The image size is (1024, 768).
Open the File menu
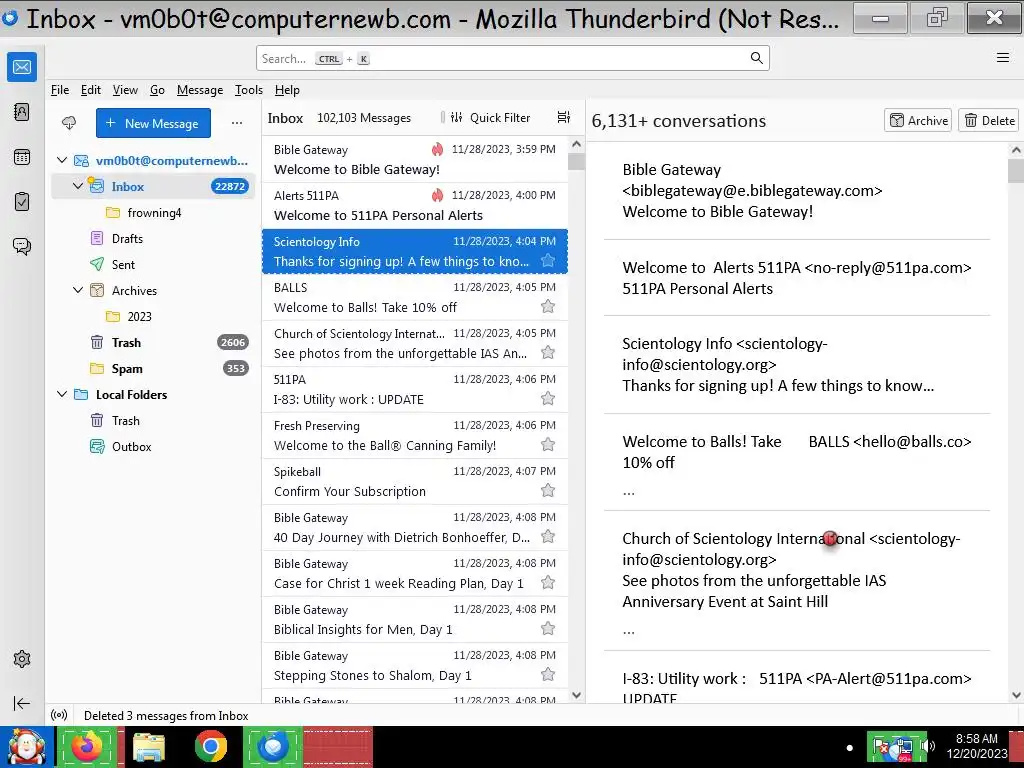pos(59,90)
